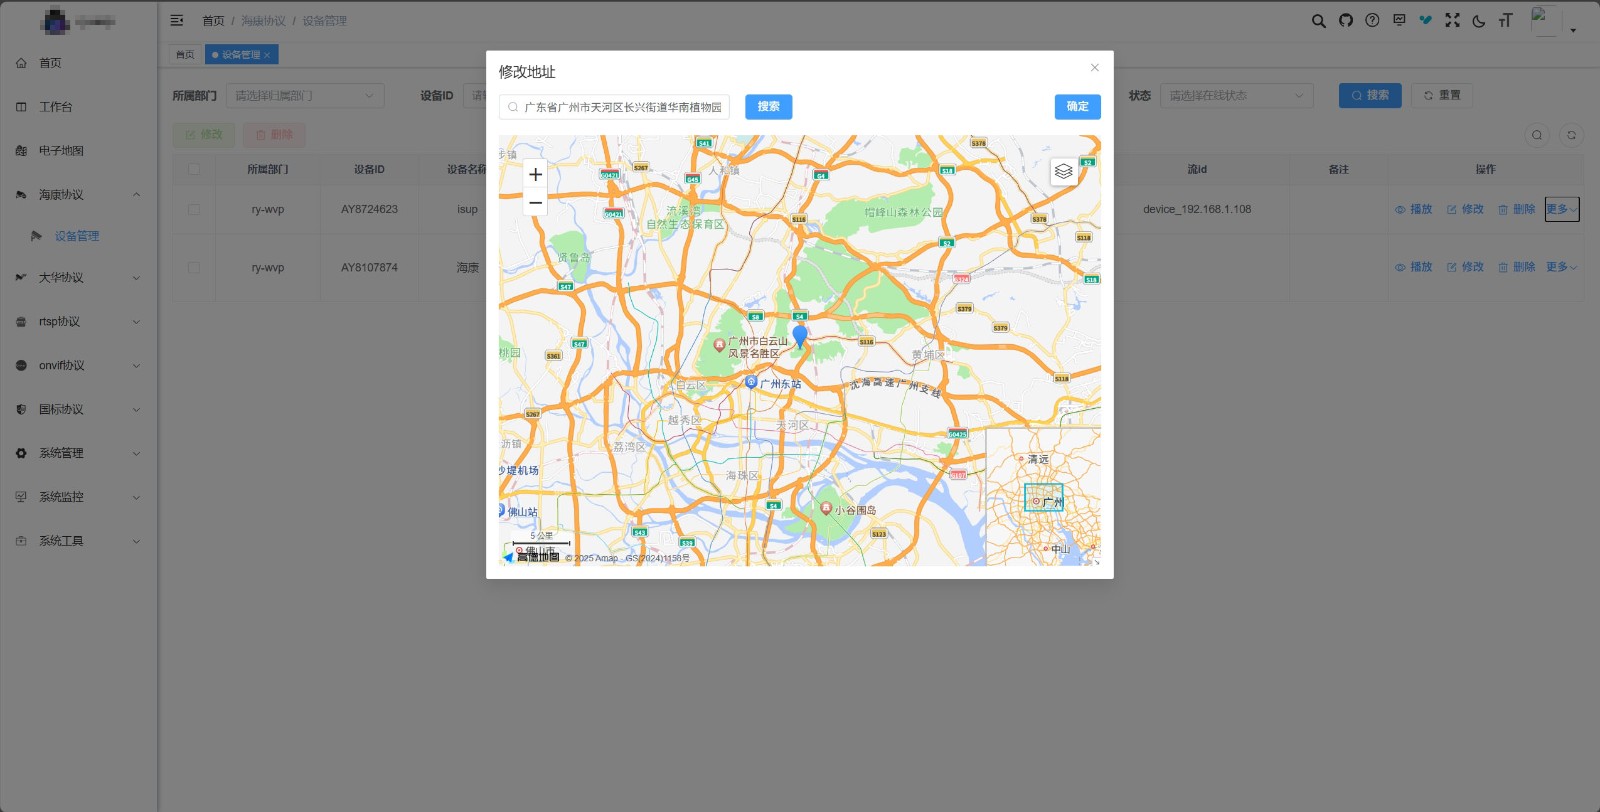
Task: Click the map zoom out minus button
Action: tap(535, 202)
